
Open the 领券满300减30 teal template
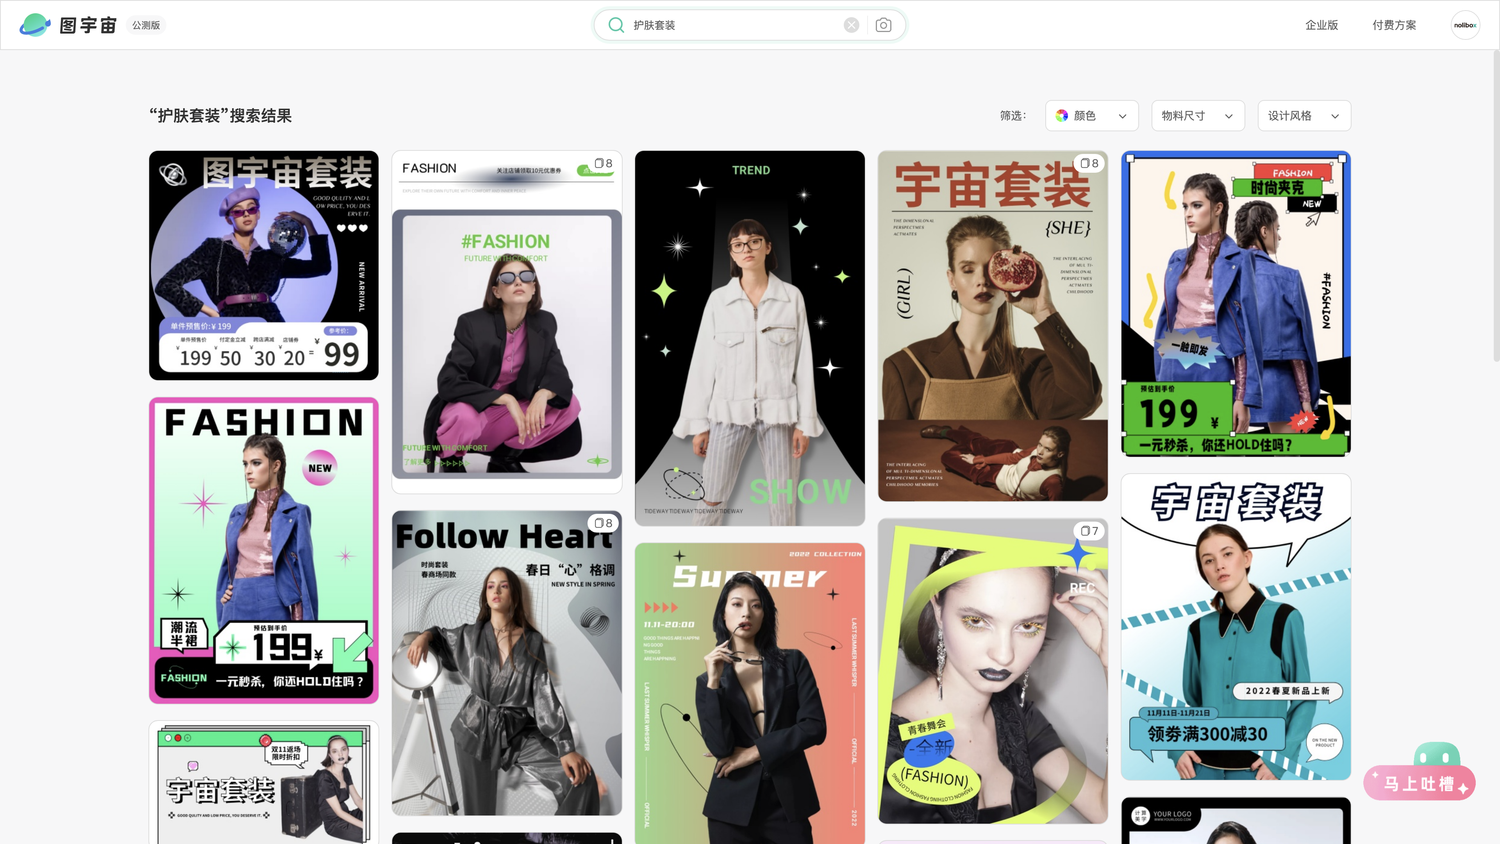[1236, 627]
